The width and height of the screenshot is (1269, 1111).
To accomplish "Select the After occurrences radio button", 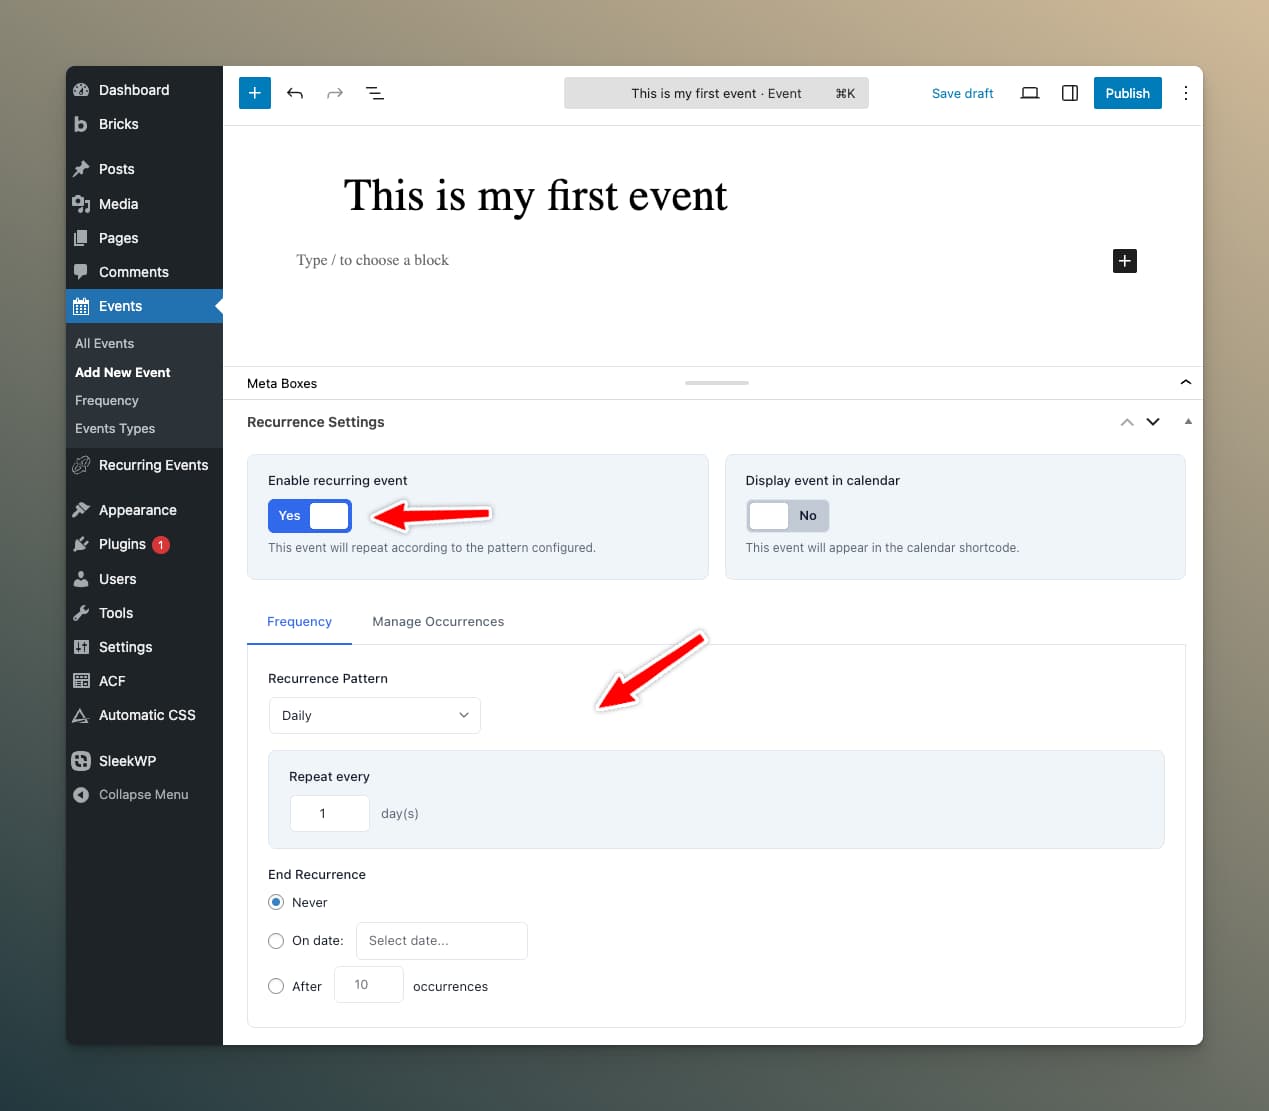I will (276, 986).
